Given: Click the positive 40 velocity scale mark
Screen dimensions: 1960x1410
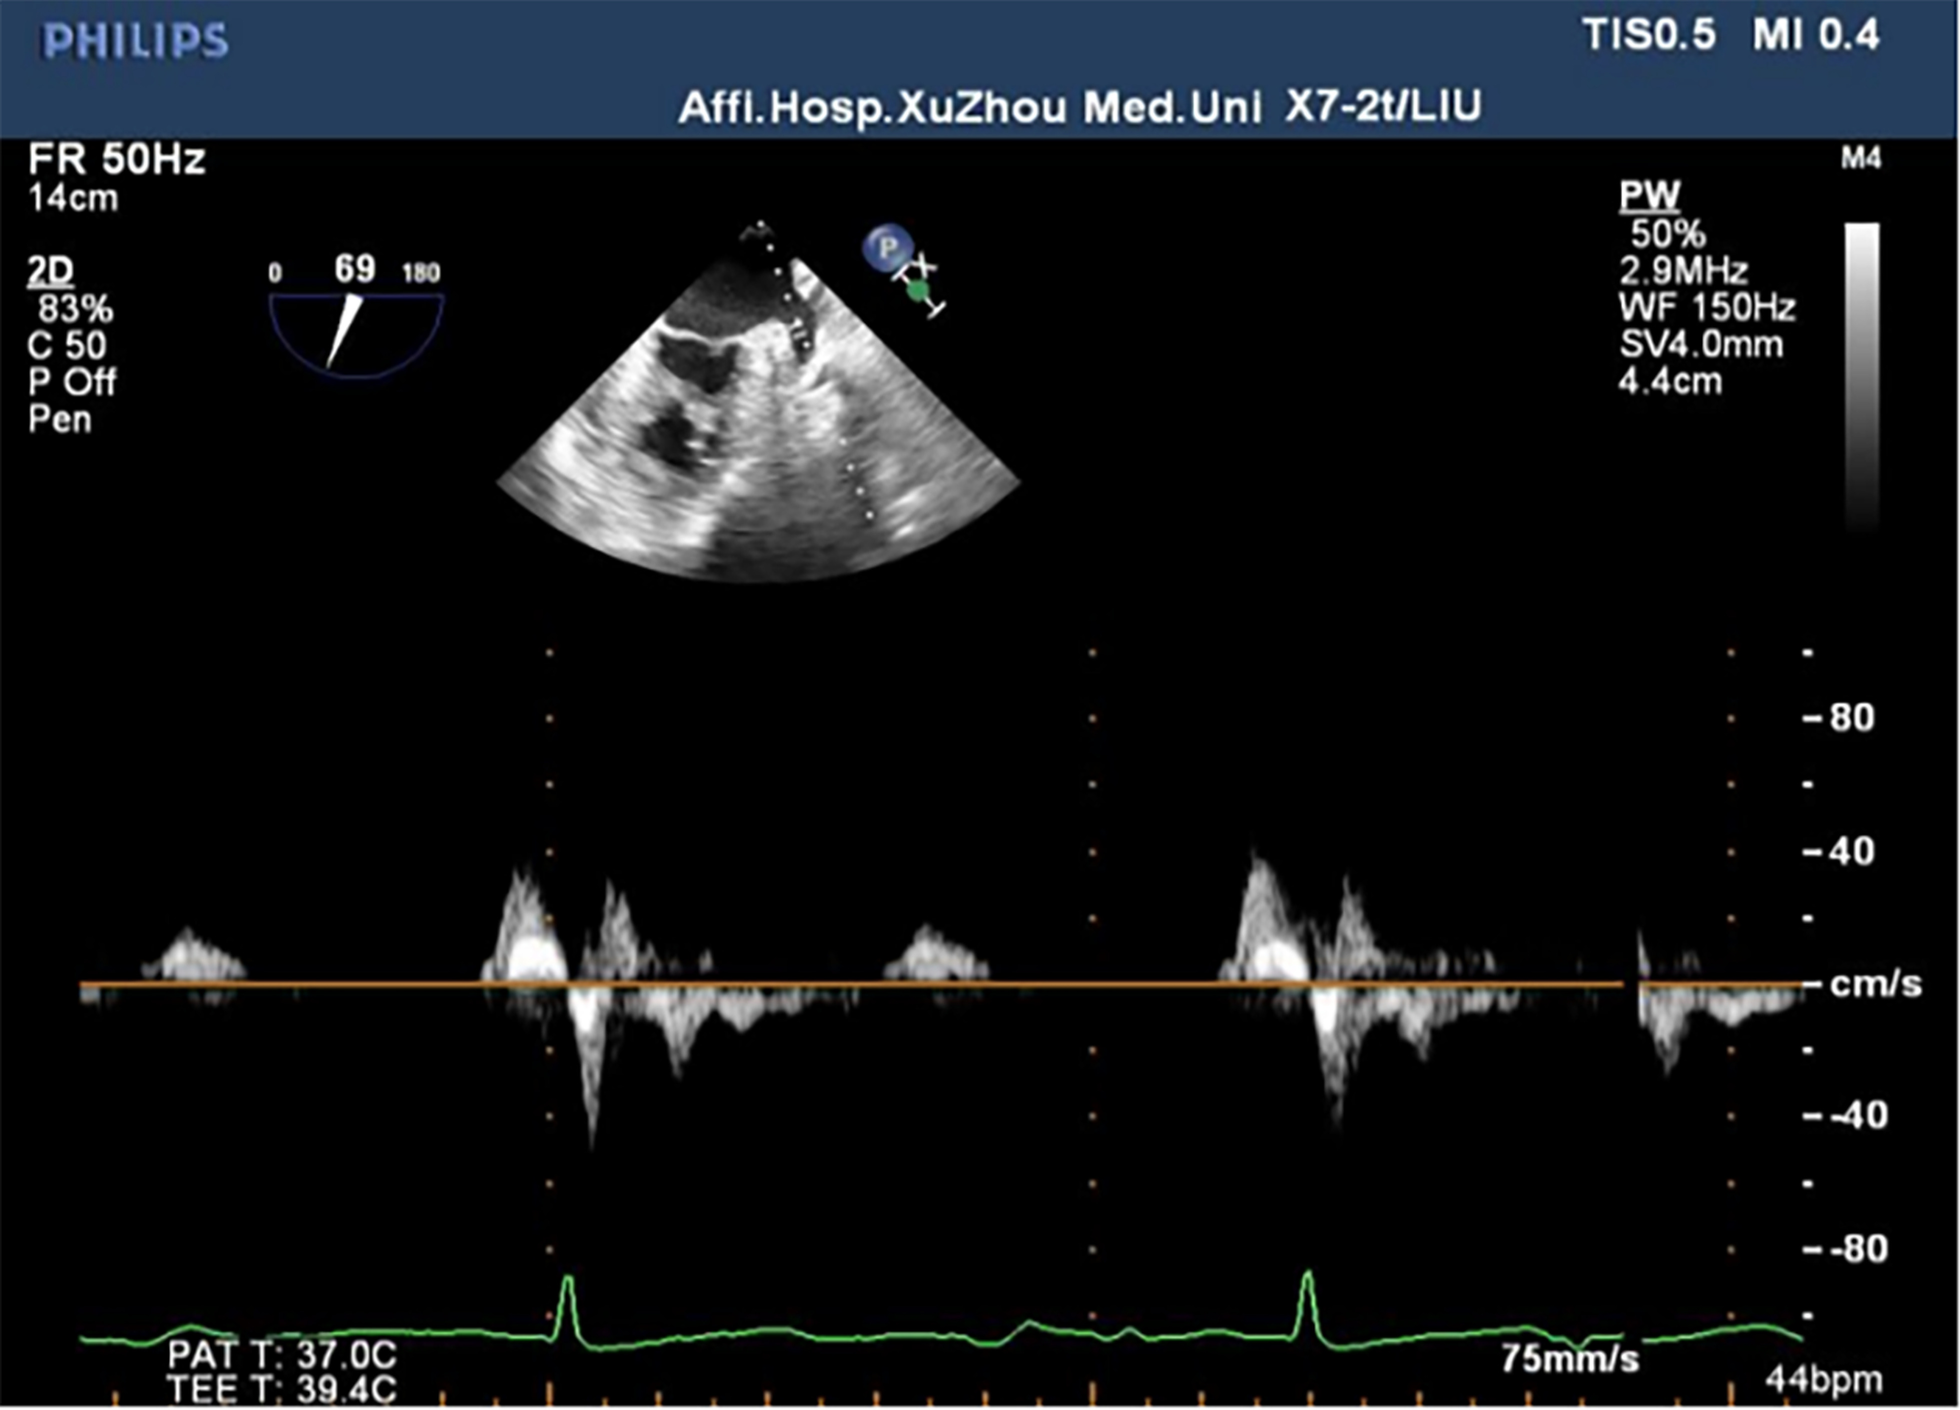Looking at the screenshot, I should coord(1851,852).
